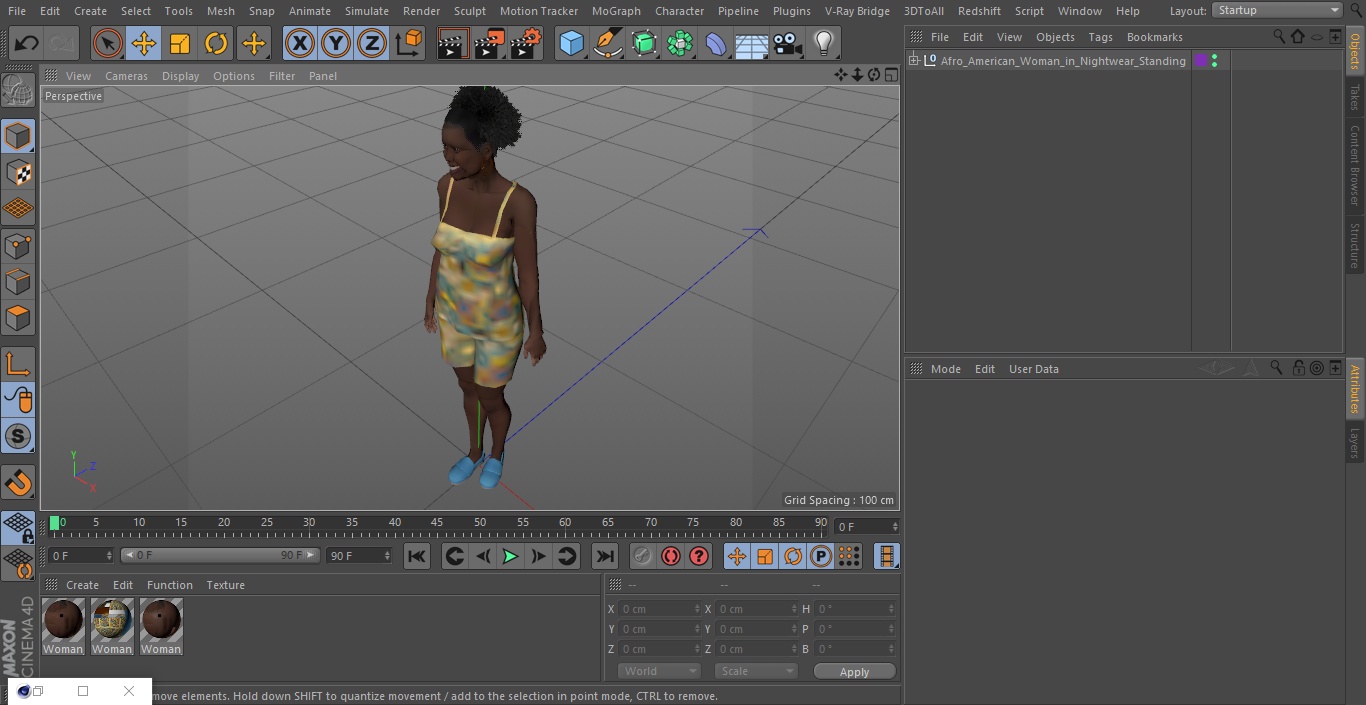
Task: Toggle Tweak mode mouse icon
Action: click(x=18, y=400)
